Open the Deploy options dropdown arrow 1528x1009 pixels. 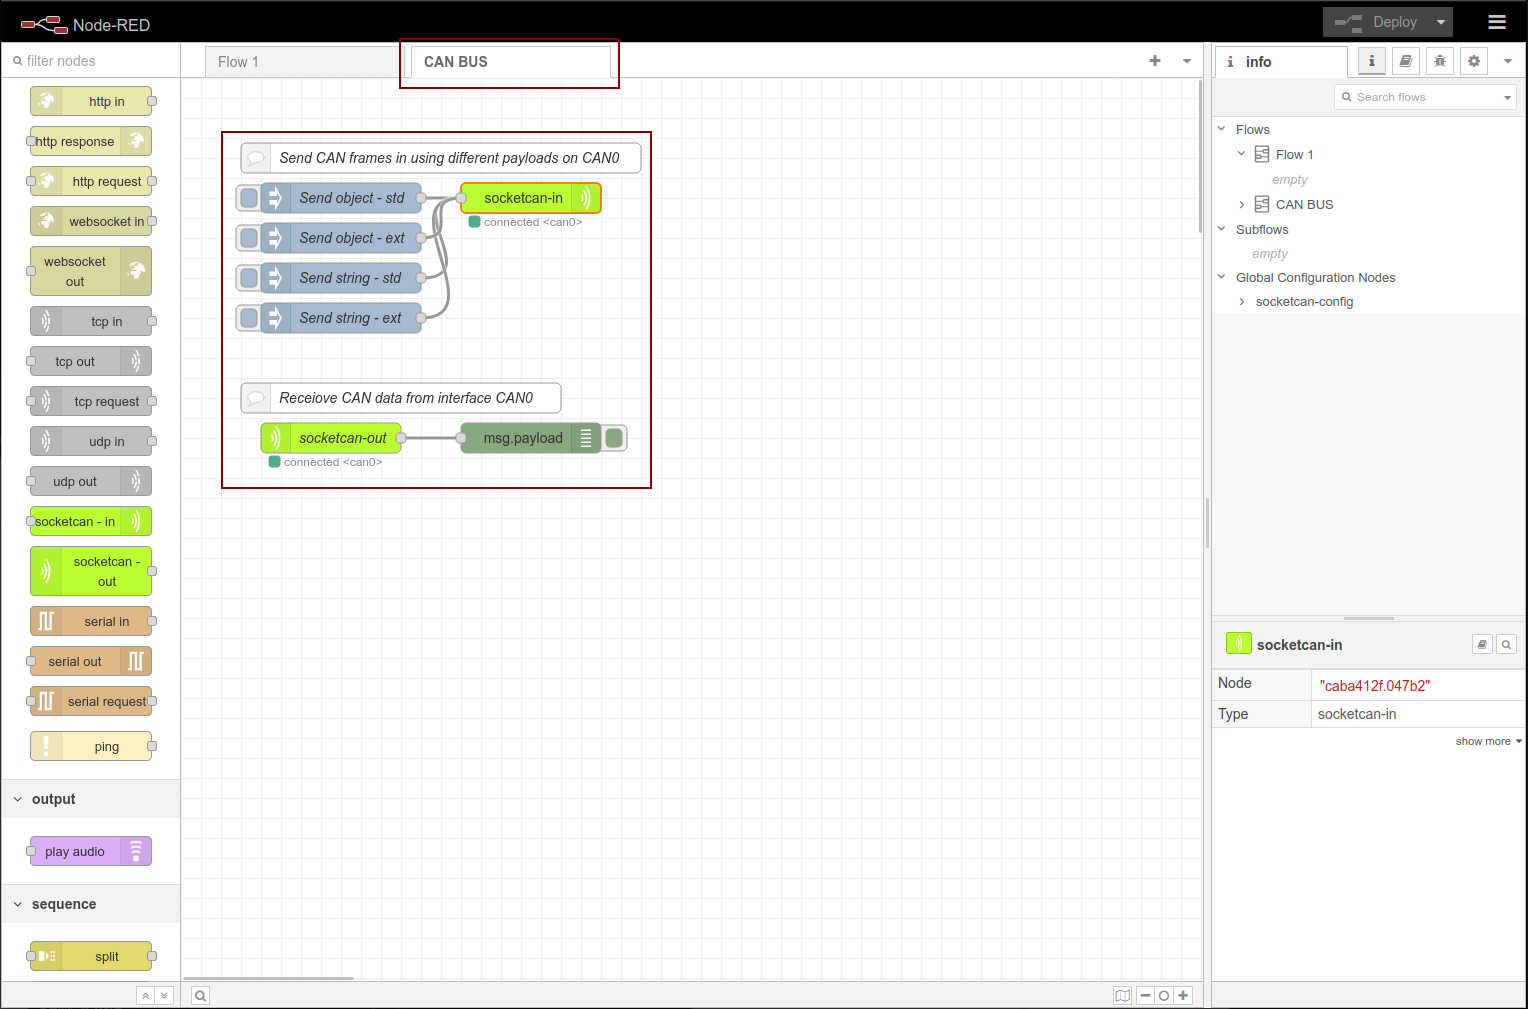click(x=1441, y=22)
